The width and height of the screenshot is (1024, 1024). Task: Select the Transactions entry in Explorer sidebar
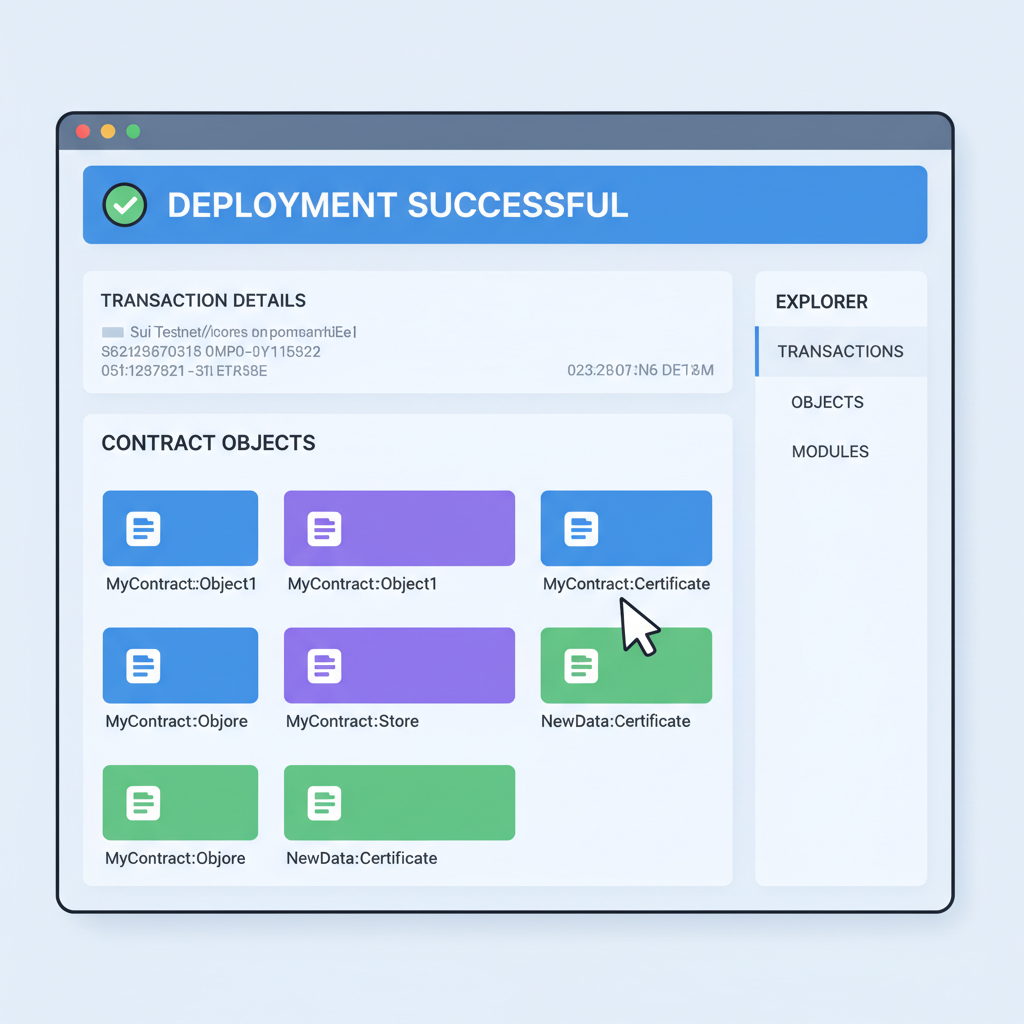(840, 351)
